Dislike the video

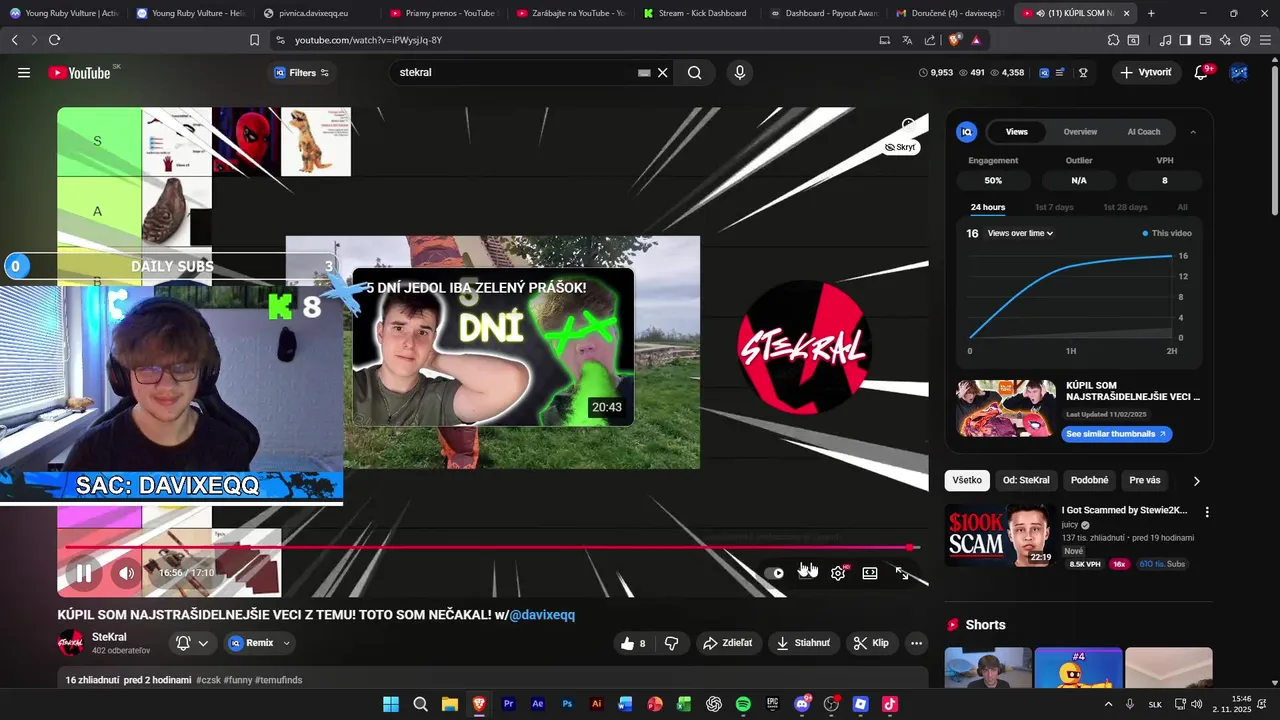click(673, 643)
